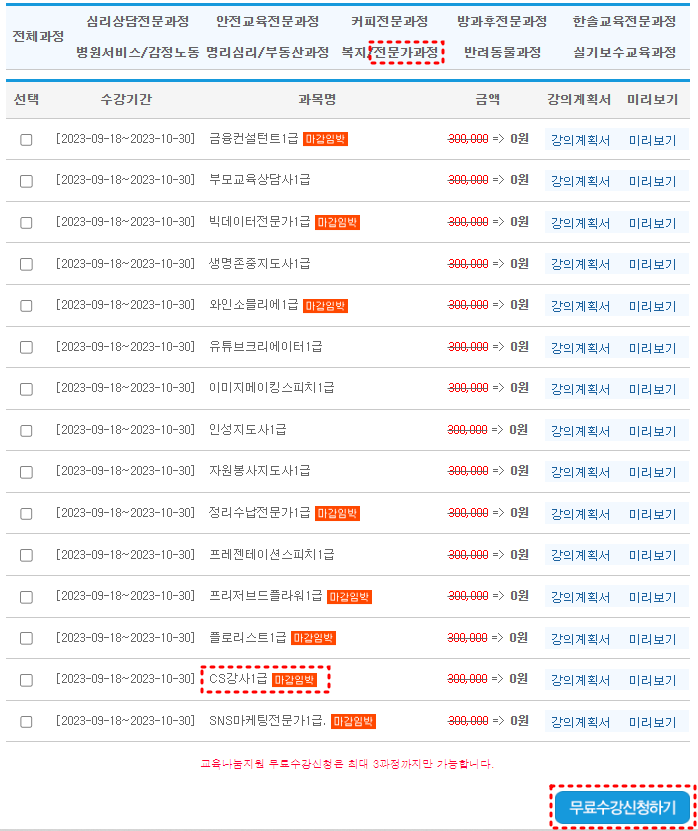The width and height of the screenshot is (698, 831).
Task: Open 강의계획서 for 프리저브드플라워1급
Action: tap(580, 597)
